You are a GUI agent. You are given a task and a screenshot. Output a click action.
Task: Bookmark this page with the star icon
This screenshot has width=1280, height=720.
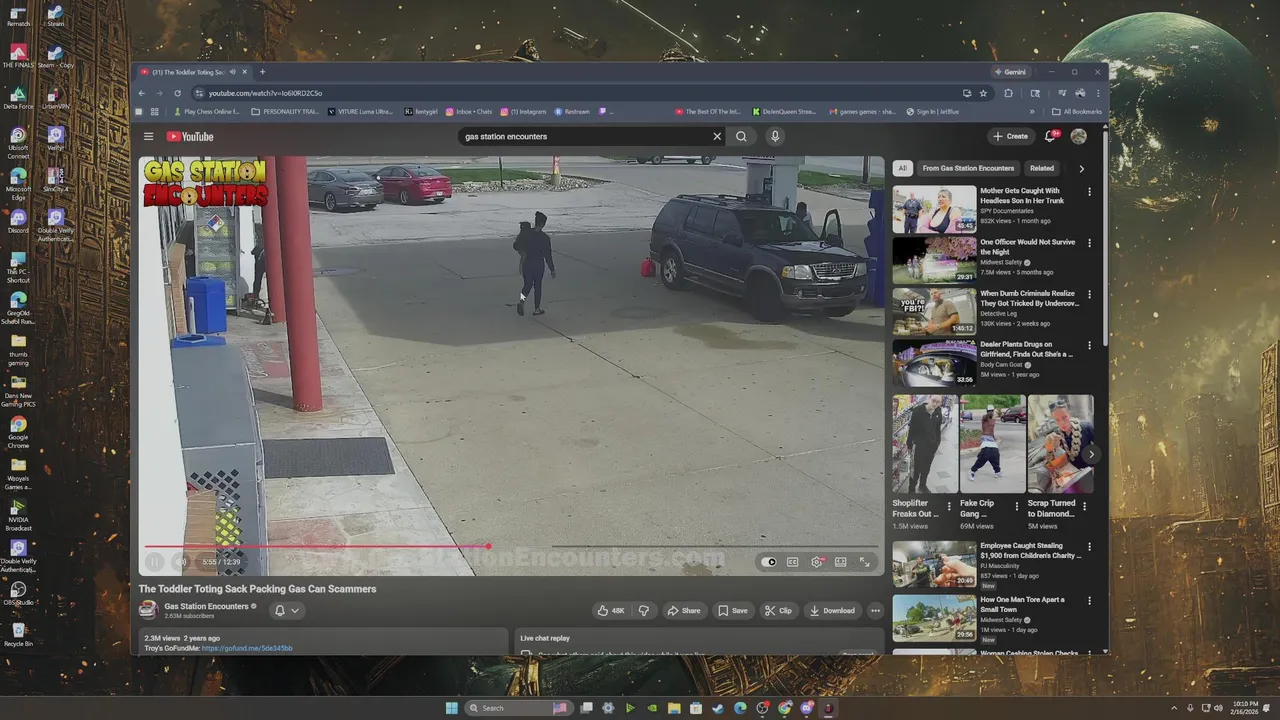point(983,93)
